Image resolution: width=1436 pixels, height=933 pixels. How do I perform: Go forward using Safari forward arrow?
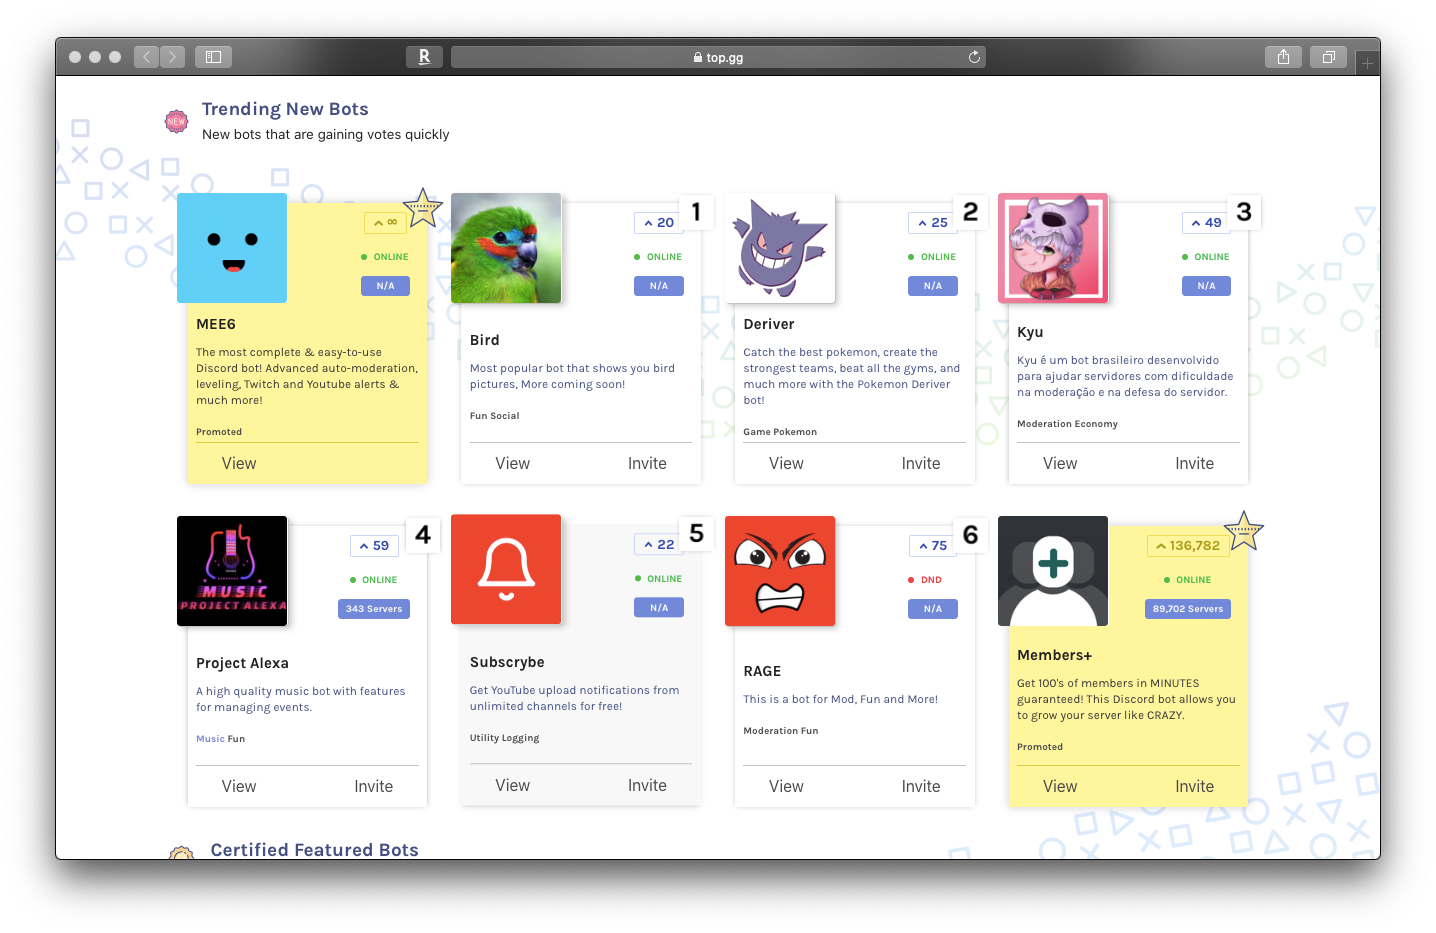[173, 57]
